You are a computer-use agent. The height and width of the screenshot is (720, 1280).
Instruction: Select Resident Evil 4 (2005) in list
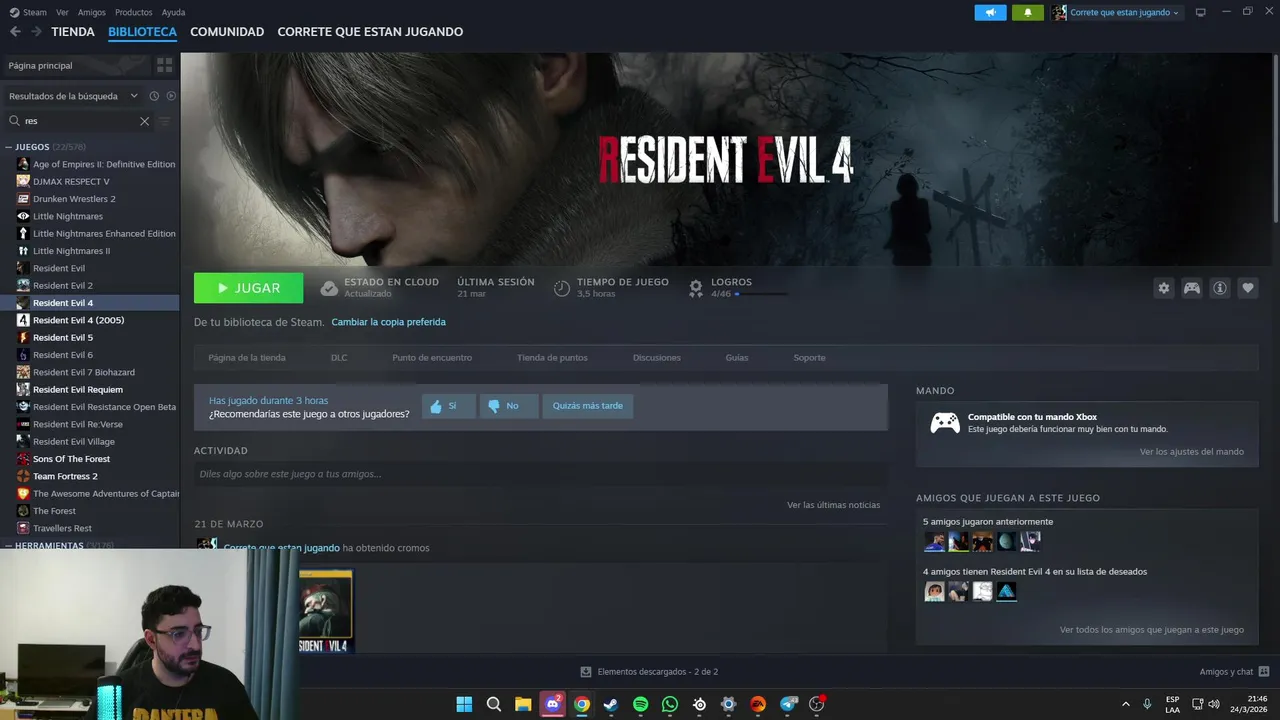[78, 320]
